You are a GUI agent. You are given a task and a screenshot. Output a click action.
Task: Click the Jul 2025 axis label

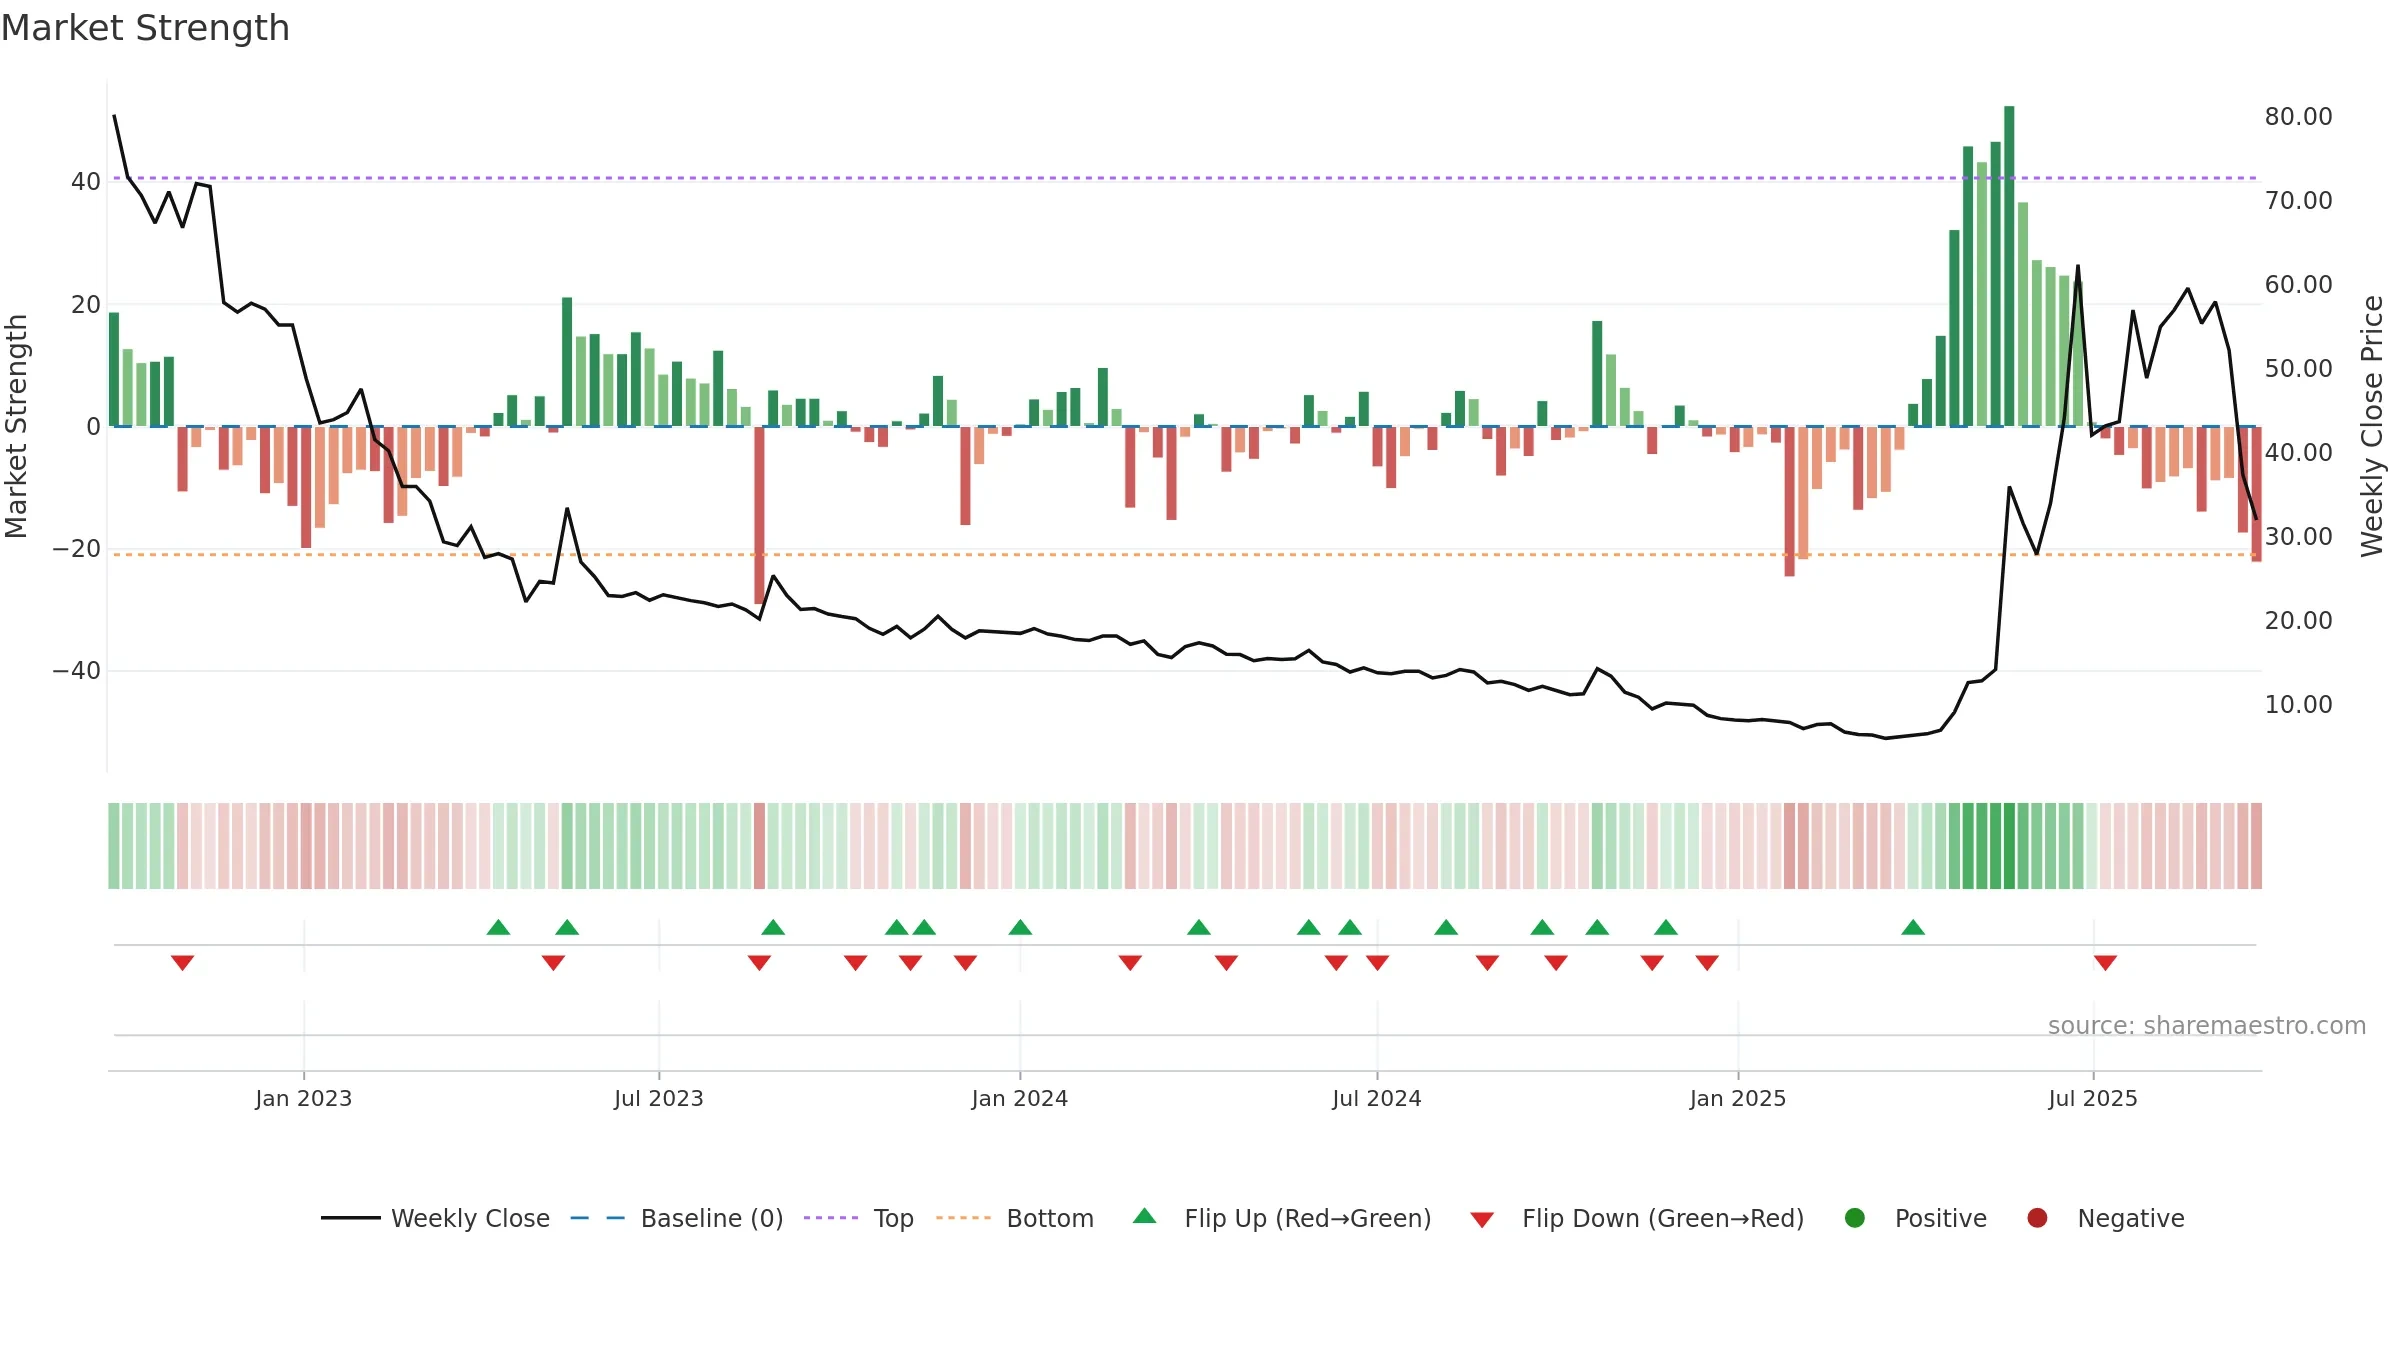[x=2093, y=1099]
